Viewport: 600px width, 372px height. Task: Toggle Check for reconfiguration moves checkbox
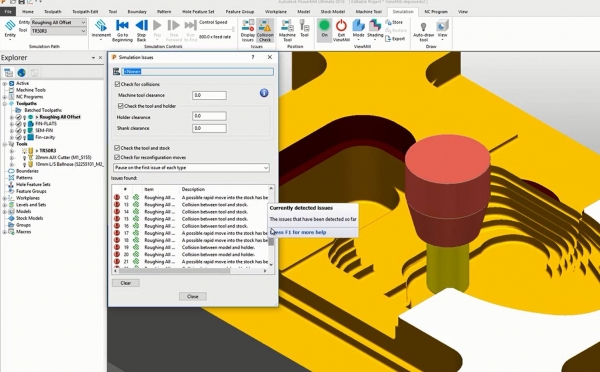117,157
